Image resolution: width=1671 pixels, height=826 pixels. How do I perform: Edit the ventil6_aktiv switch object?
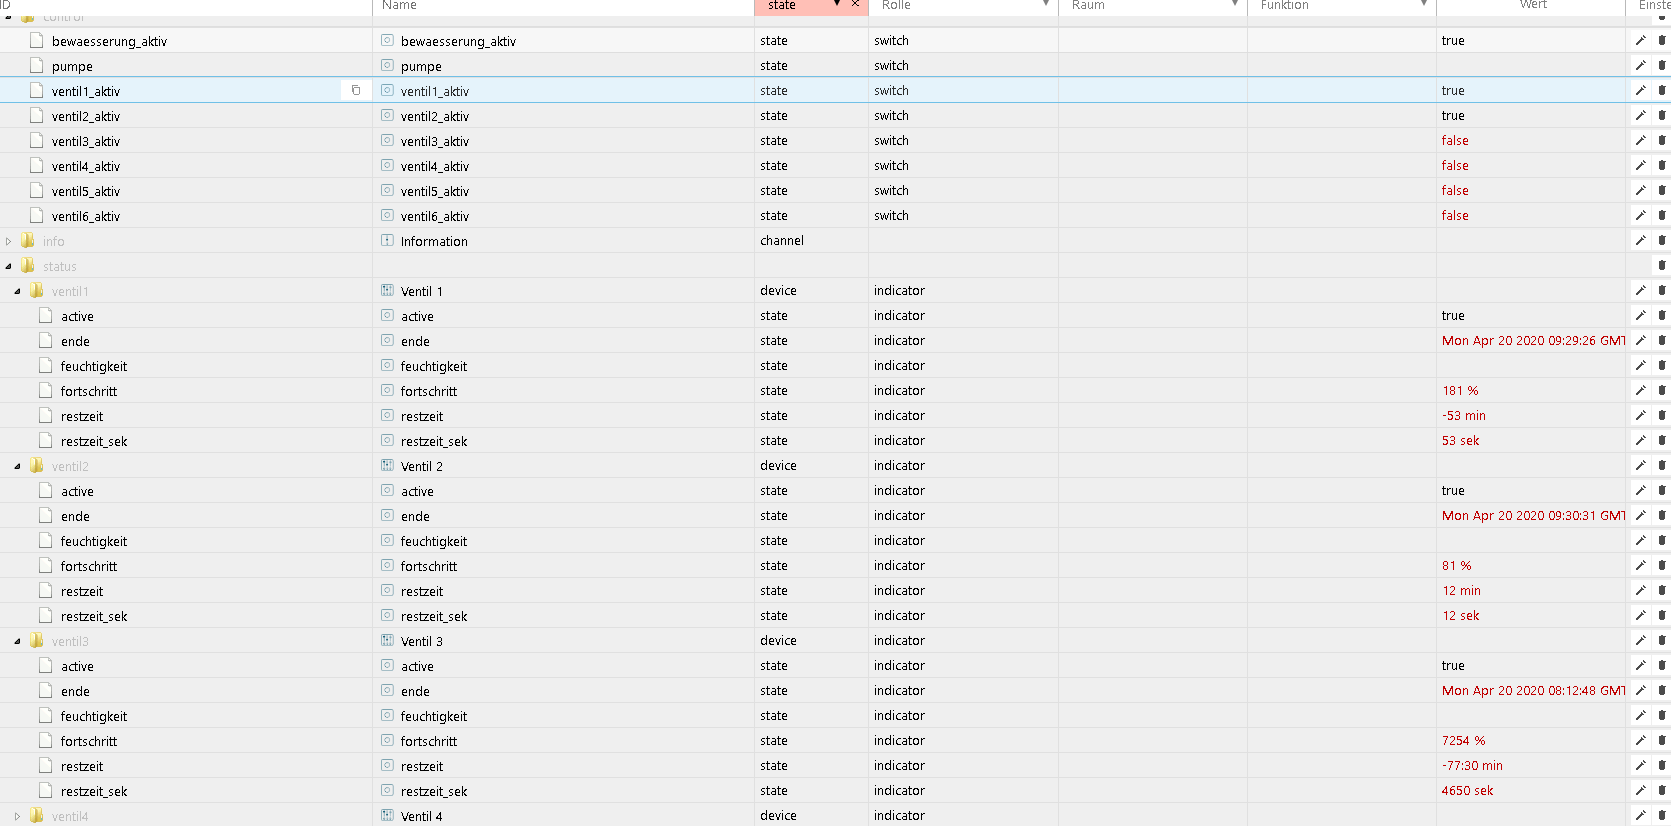[1640, 215]
